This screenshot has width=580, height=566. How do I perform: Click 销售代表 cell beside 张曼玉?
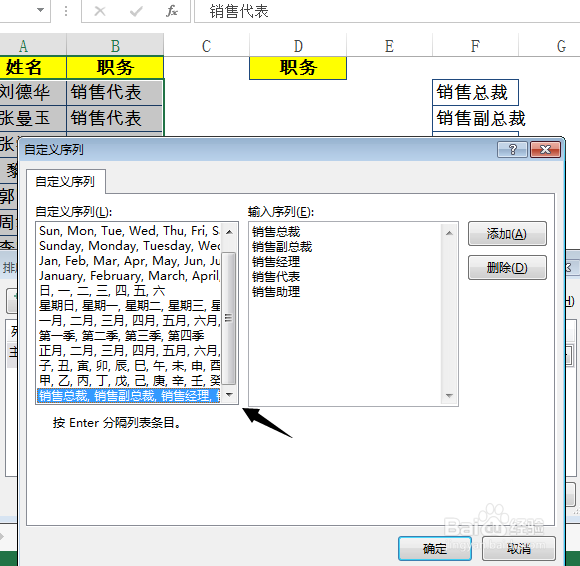coord(115,118)
